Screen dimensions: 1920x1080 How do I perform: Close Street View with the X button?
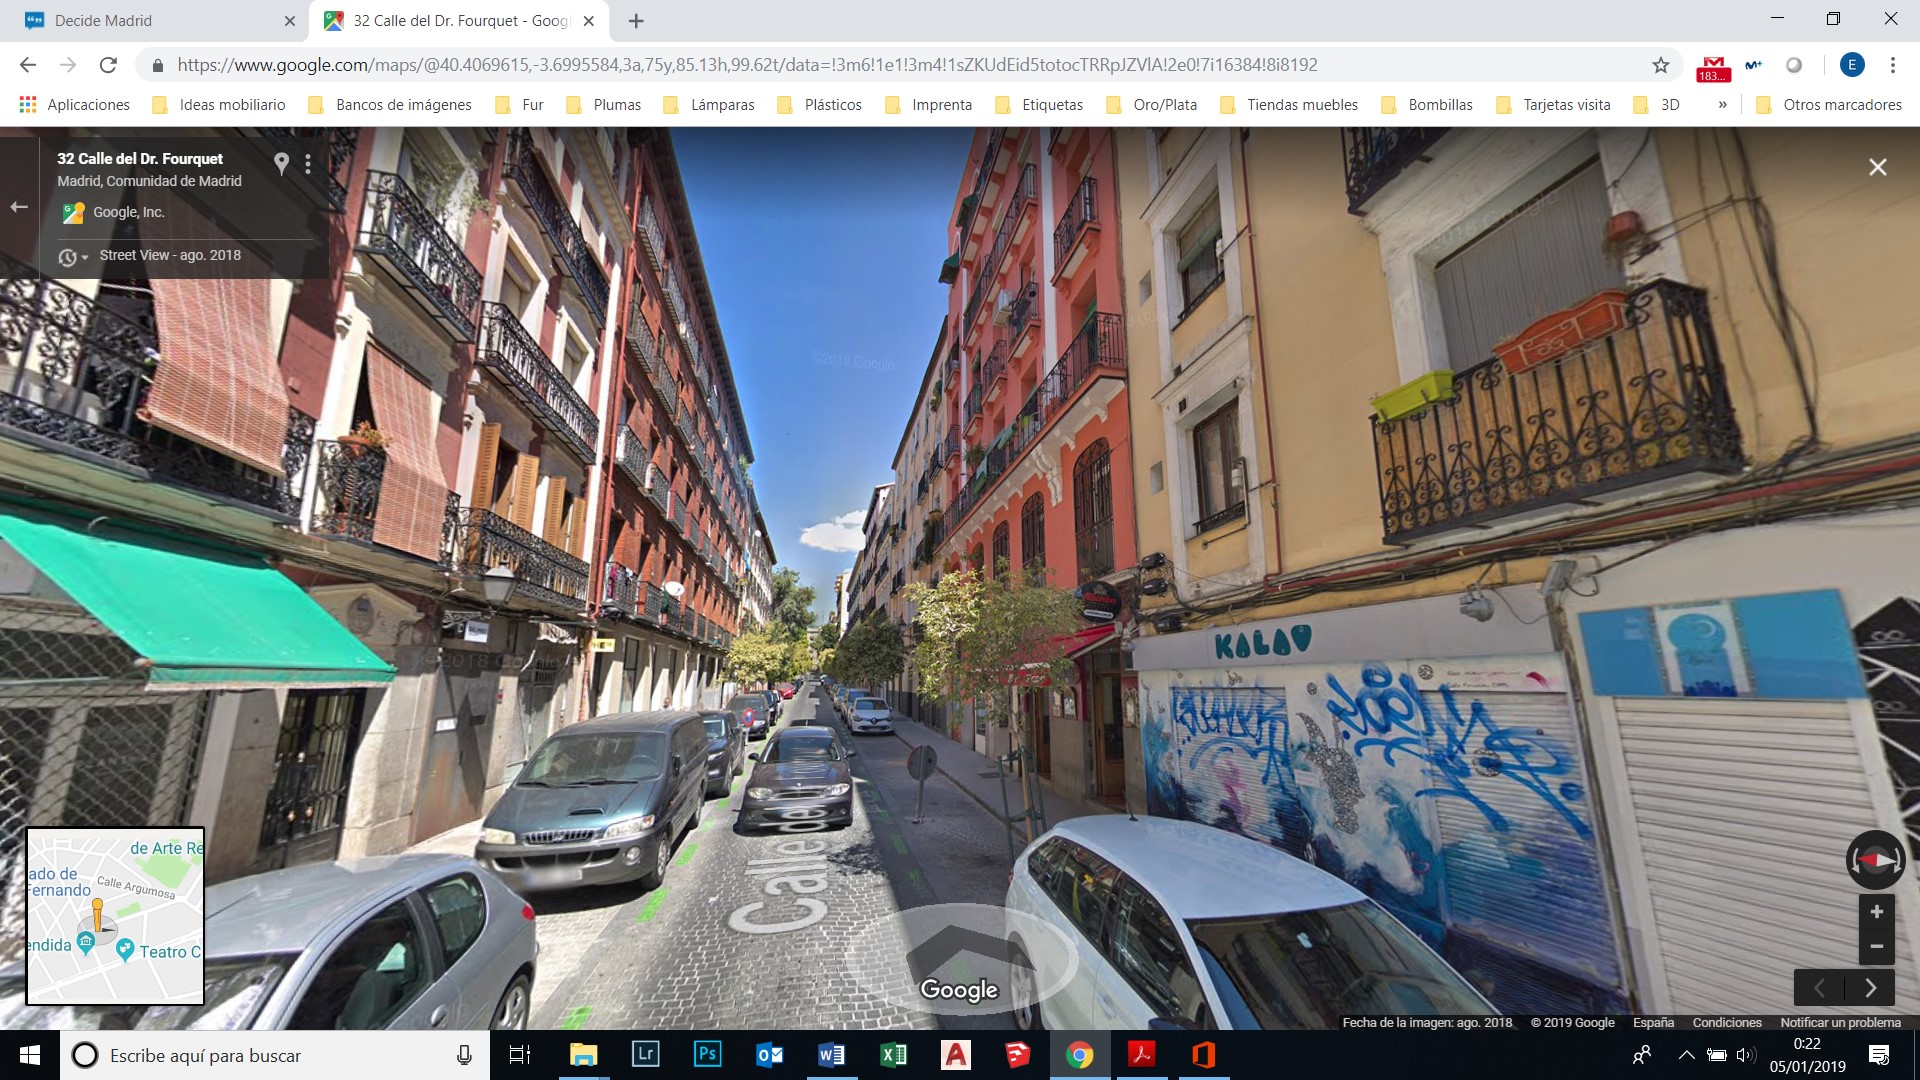pos(1877,167)
